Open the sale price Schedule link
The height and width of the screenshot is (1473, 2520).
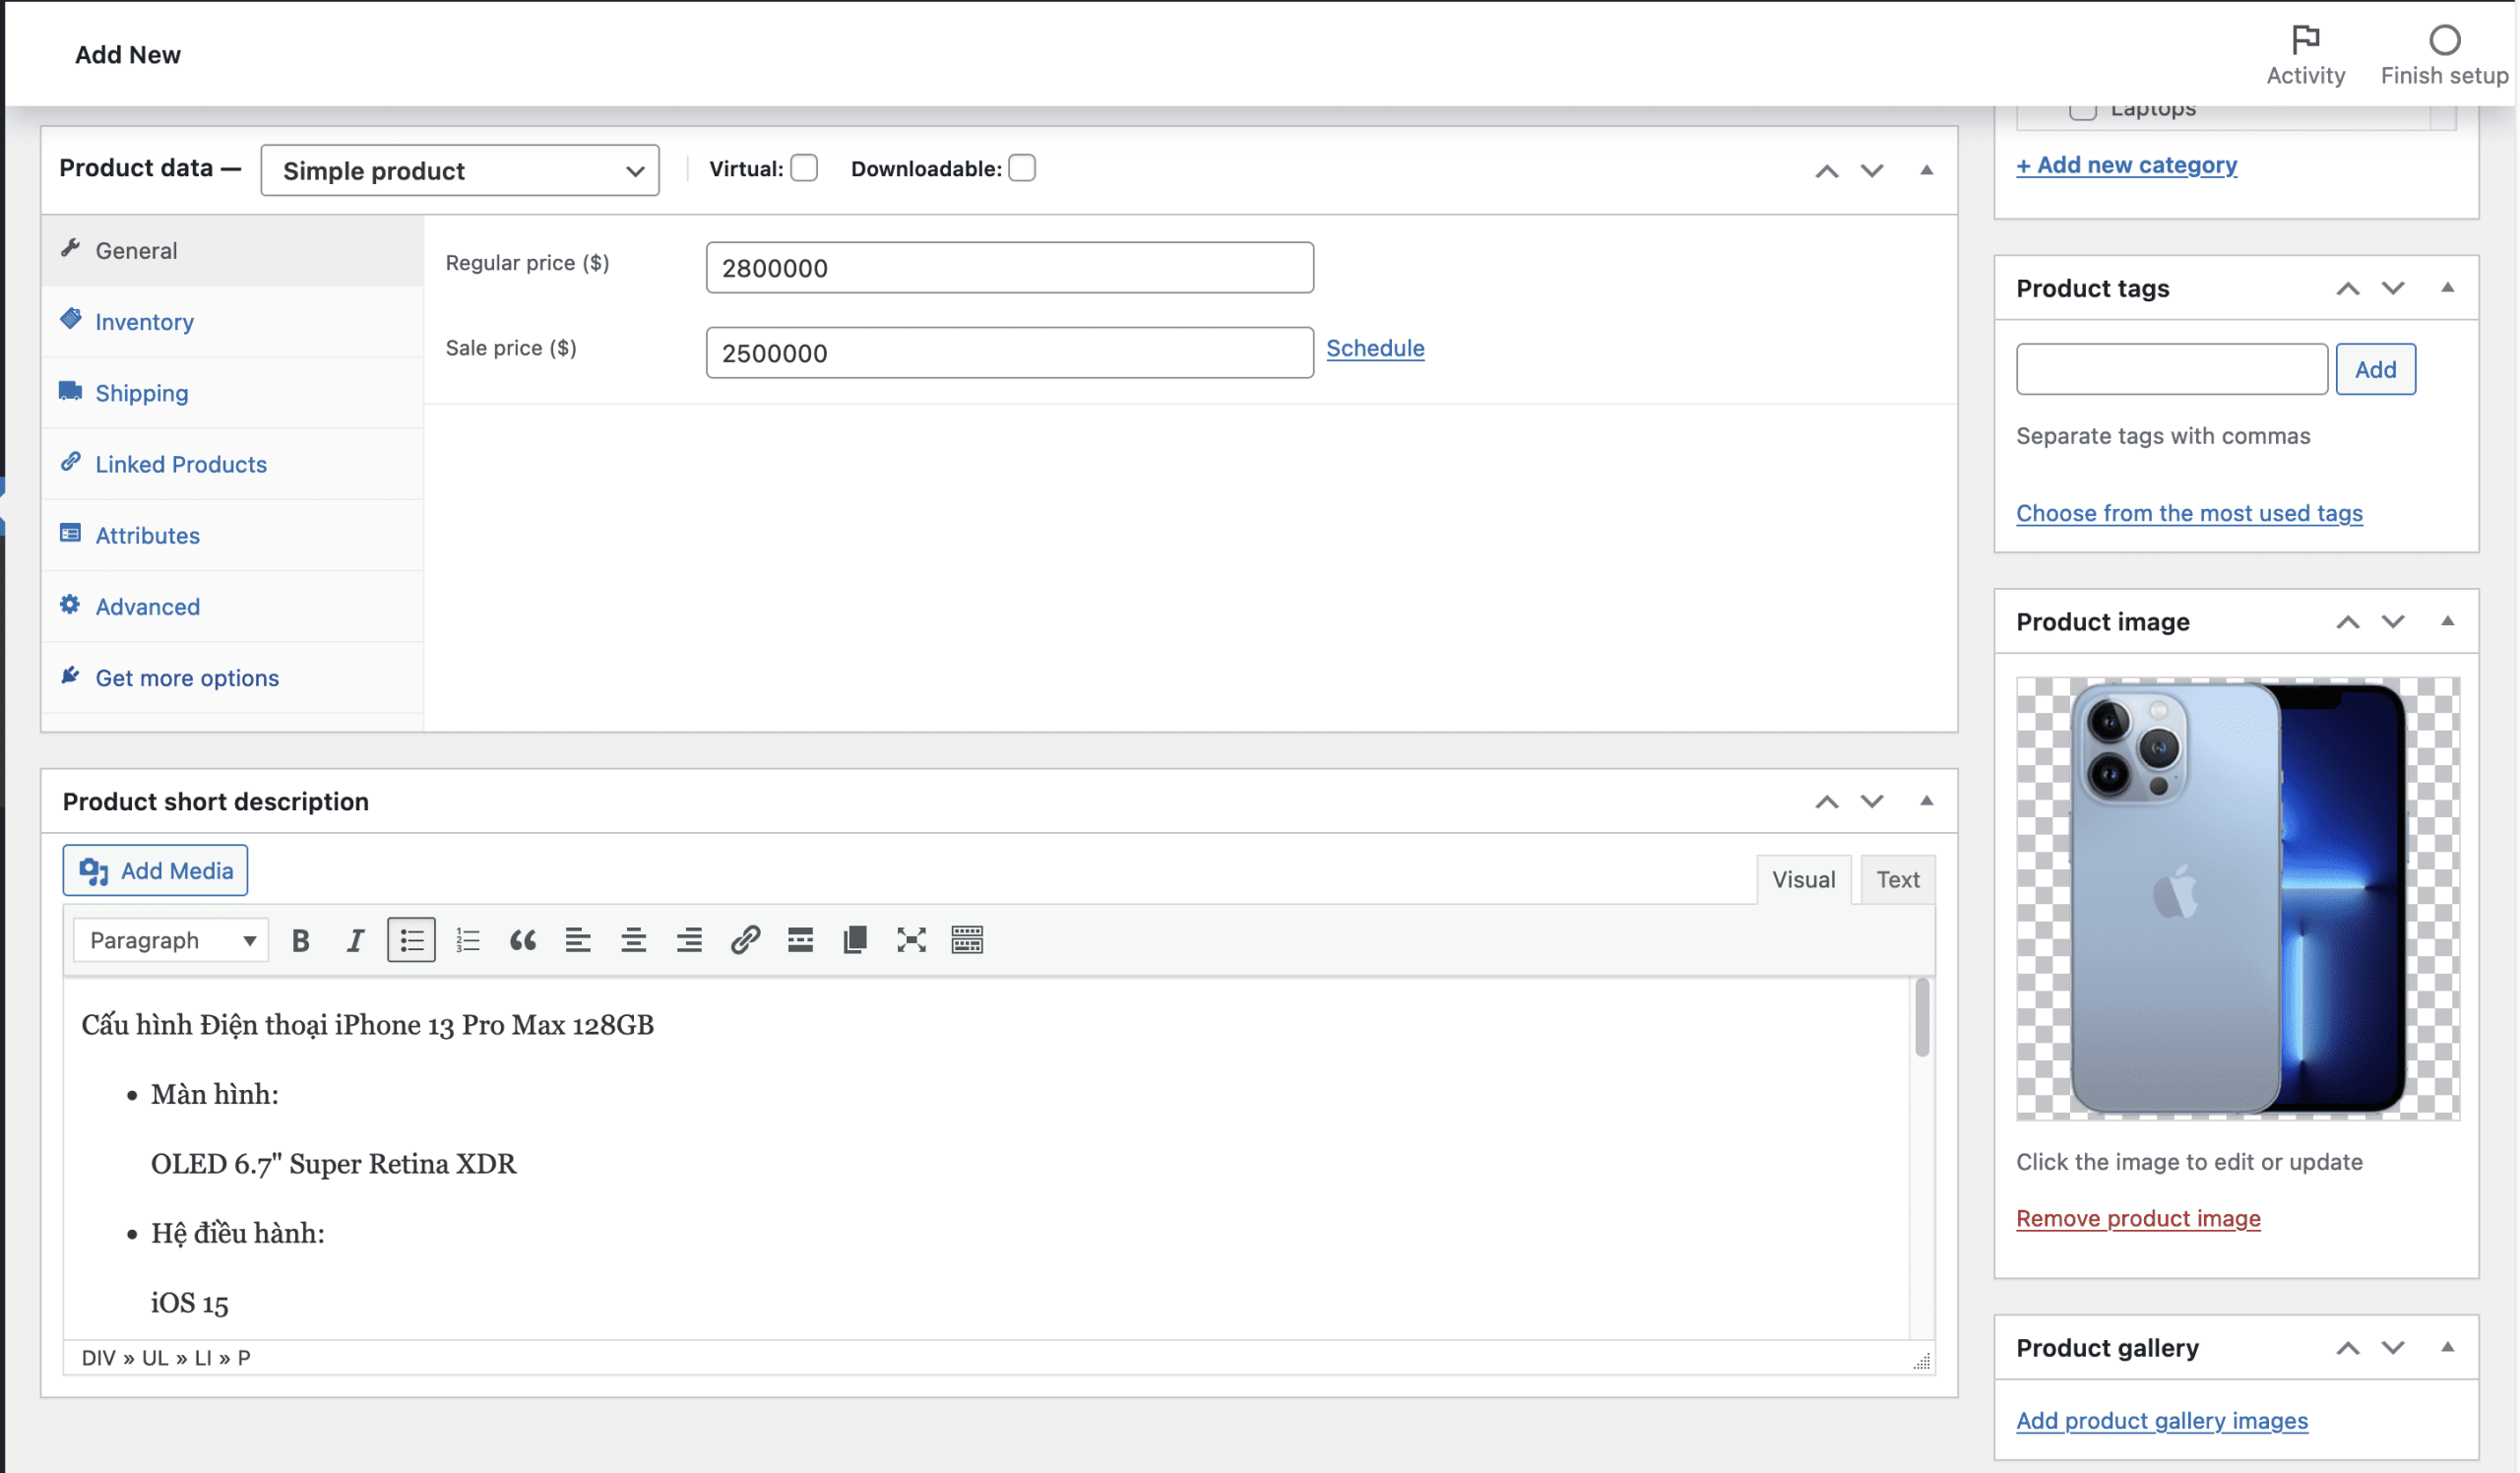click(1375, 348)
